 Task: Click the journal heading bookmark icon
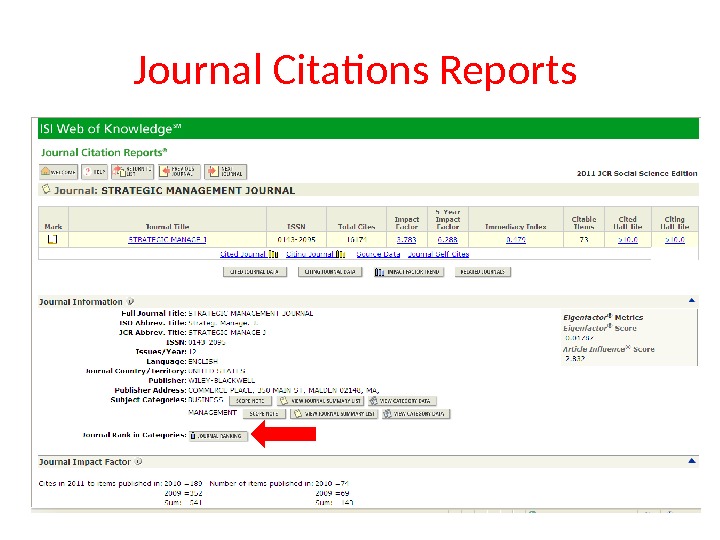pyautogui.click(x=46, y=189)
